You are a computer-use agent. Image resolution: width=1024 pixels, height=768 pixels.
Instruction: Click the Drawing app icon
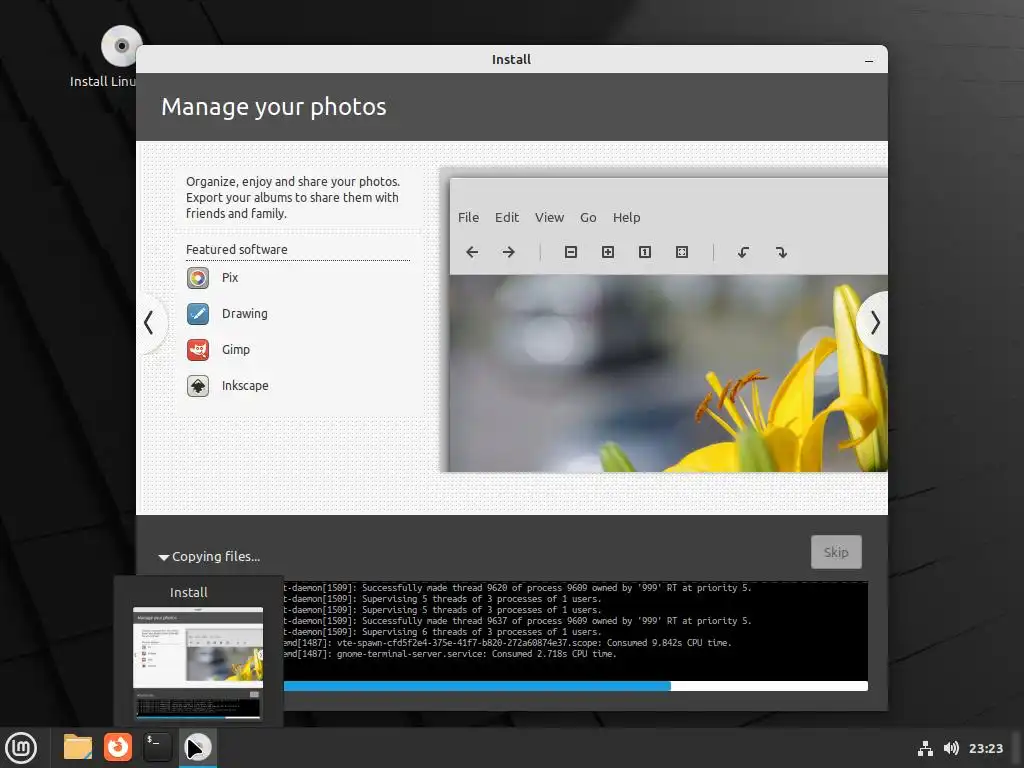[x=198, y=314]
